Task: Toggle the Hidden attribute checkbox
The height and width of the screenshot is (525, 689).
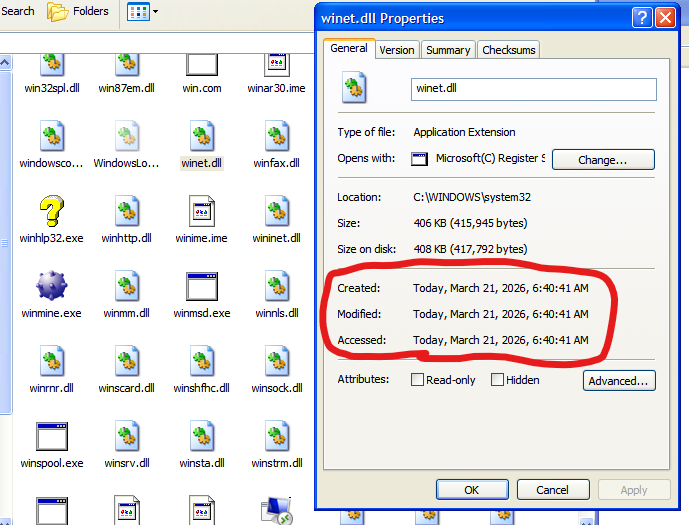Action: coord(497,380)
